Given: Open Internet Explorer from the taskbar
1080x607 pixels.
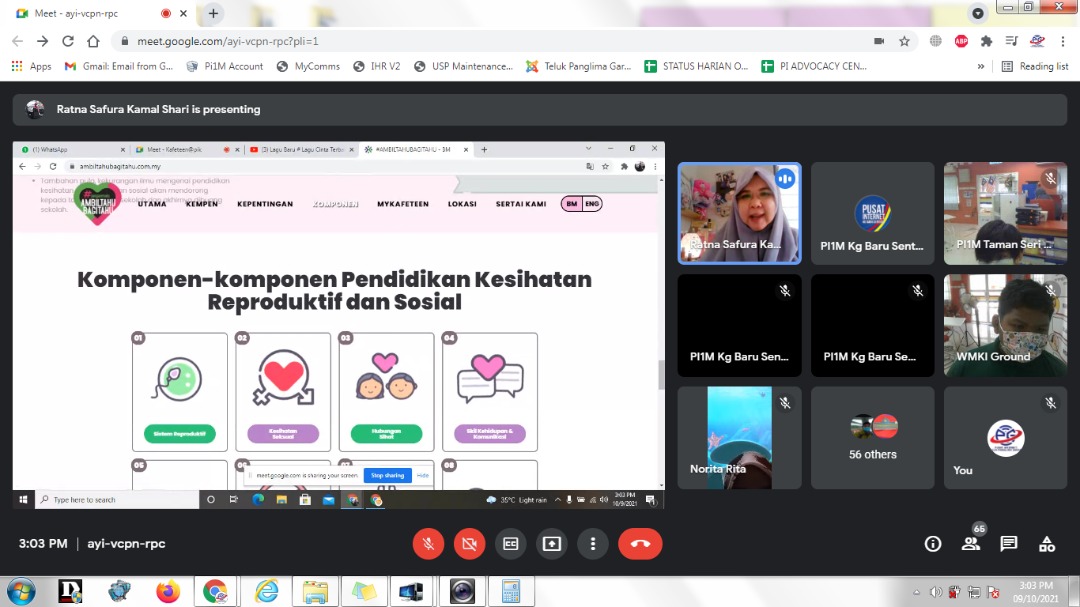Looking at the screenshot, I should 266,592.
